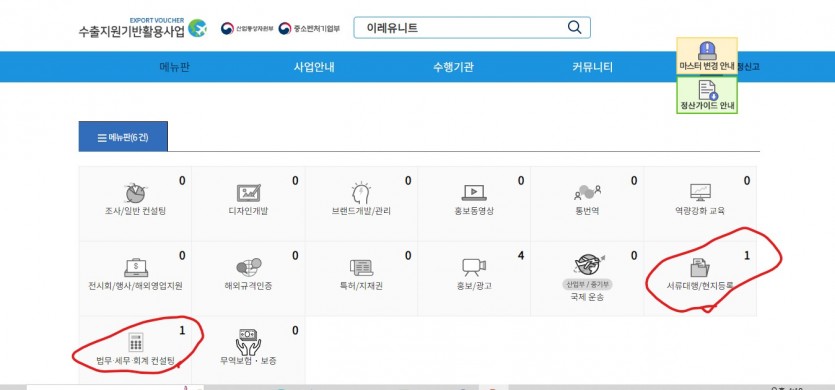Click the 무역보험·보증 label
This screenshot has width=835, height=390.
tap(248, 361)
